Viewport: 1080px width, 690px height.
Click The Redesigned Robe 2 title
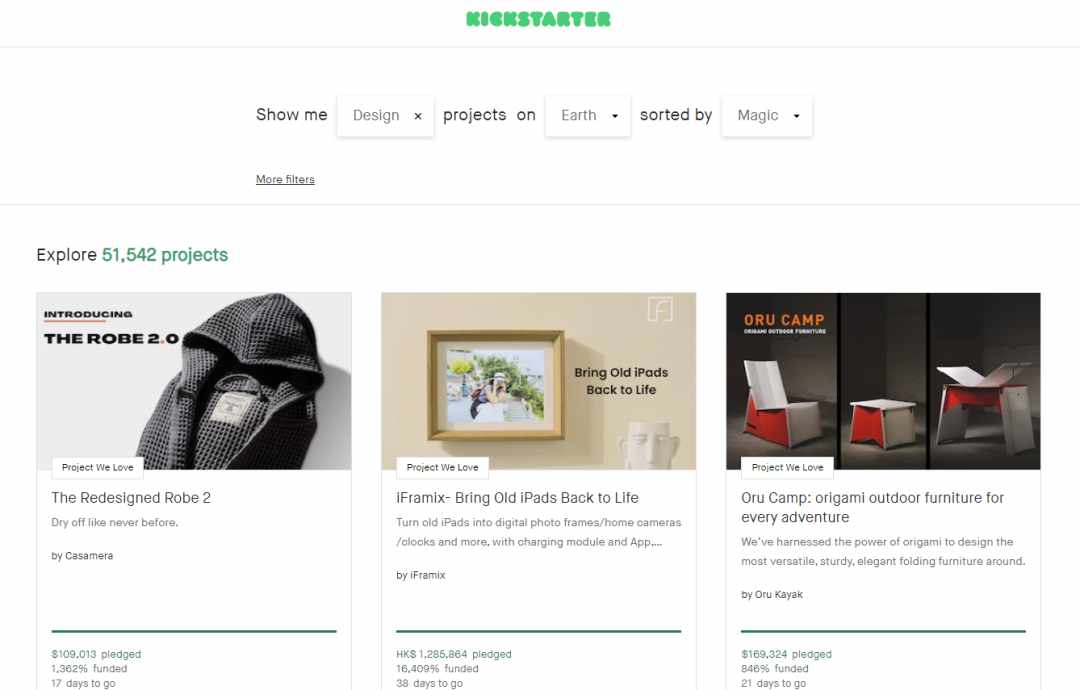[x=131, y=498]
